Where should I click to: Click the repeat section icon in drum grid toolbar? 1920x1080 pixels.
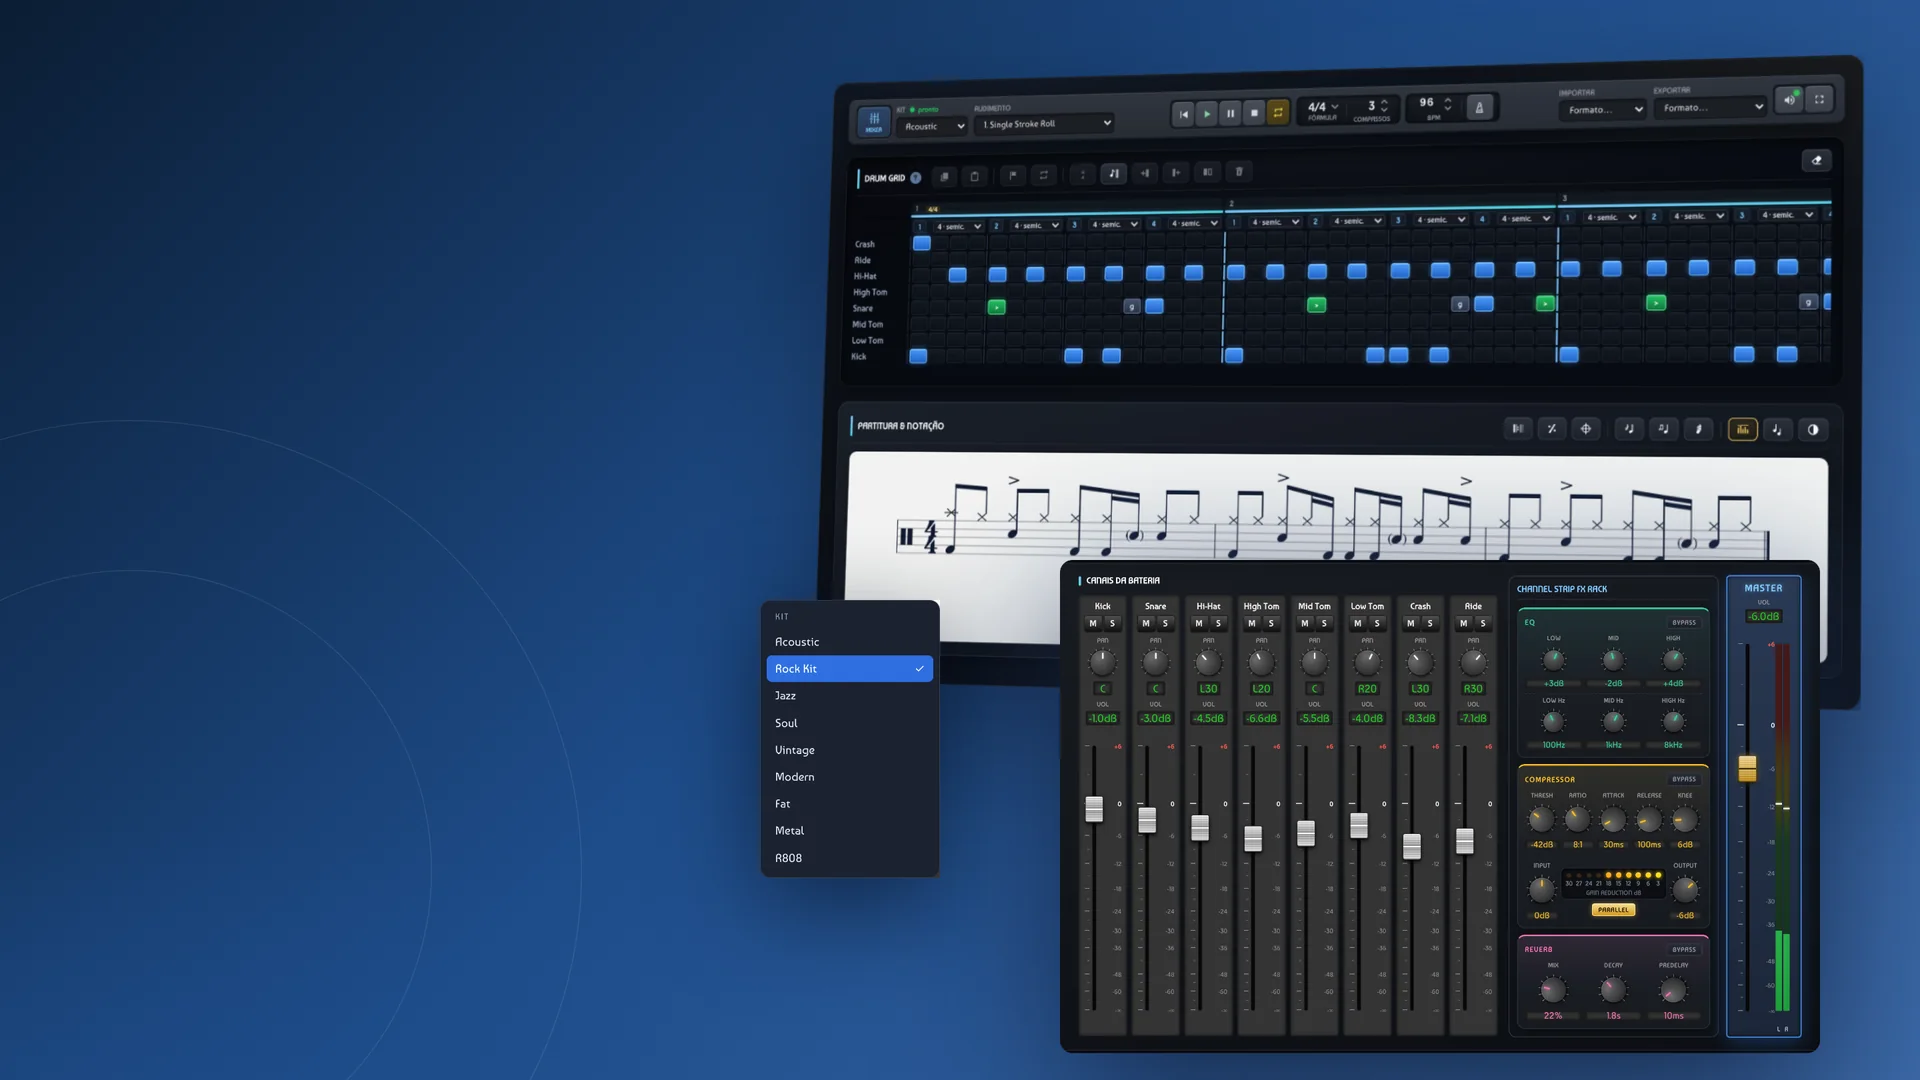1044,175
